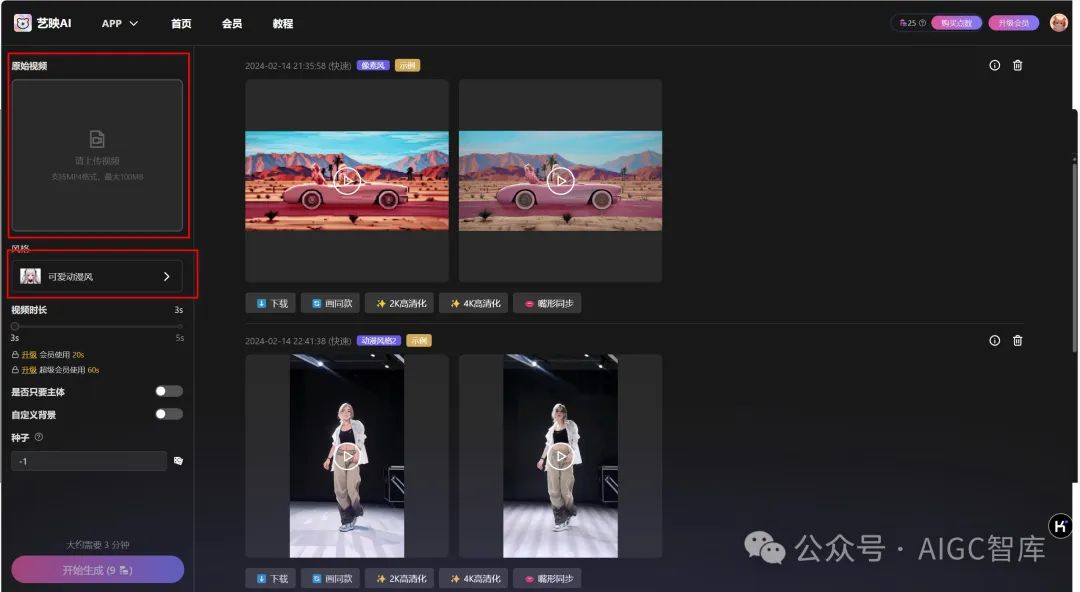Click the 种子 input field
This screenshot has height=592, width=1080.
pyautogui.click(x=89, y=461)
